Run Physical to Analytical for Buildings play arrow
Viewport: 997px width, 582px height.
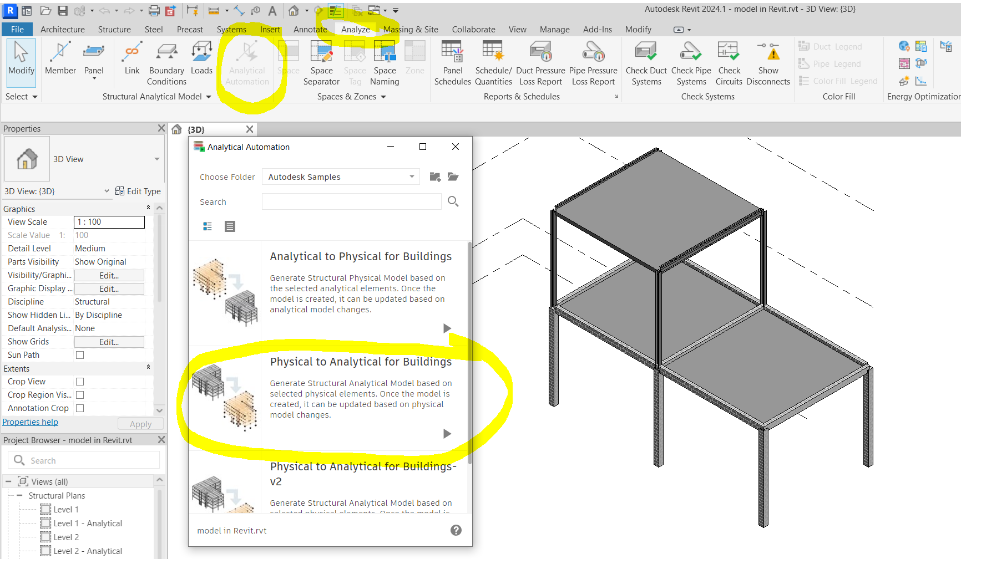click(x=447, y=434)
